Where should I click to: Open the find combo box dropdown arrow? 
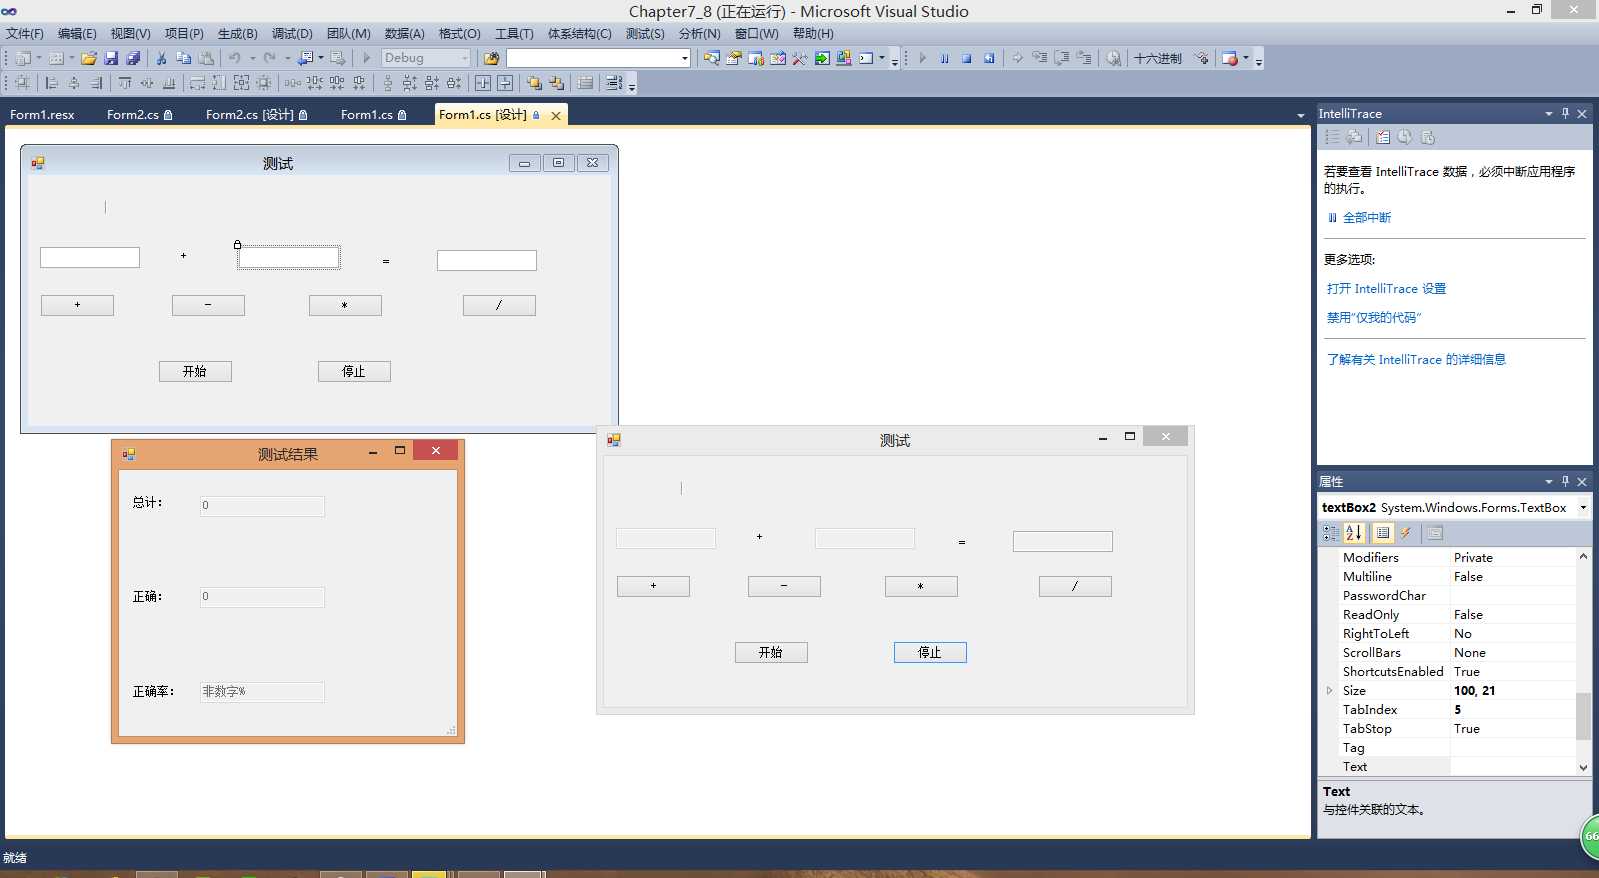click(x=685, y=58)
